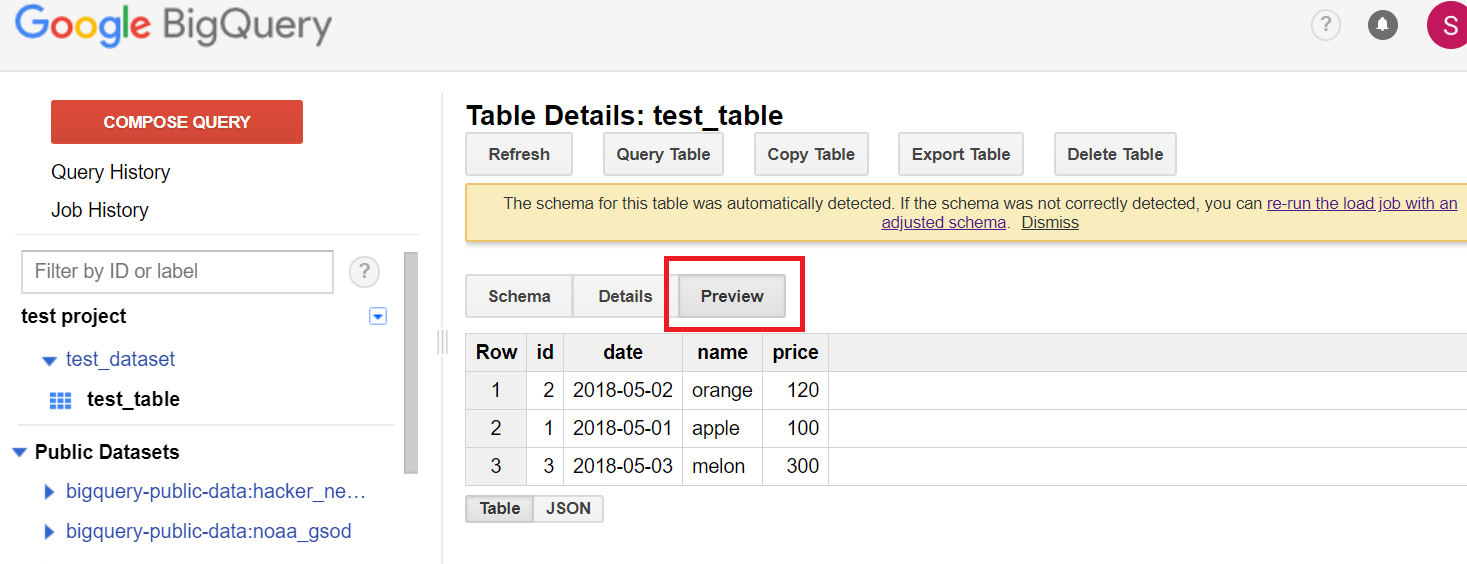Image resolution: width=1467 pixels, height=564 pixels.
Task: Click the melon name cell
Action: coord(722,466)
